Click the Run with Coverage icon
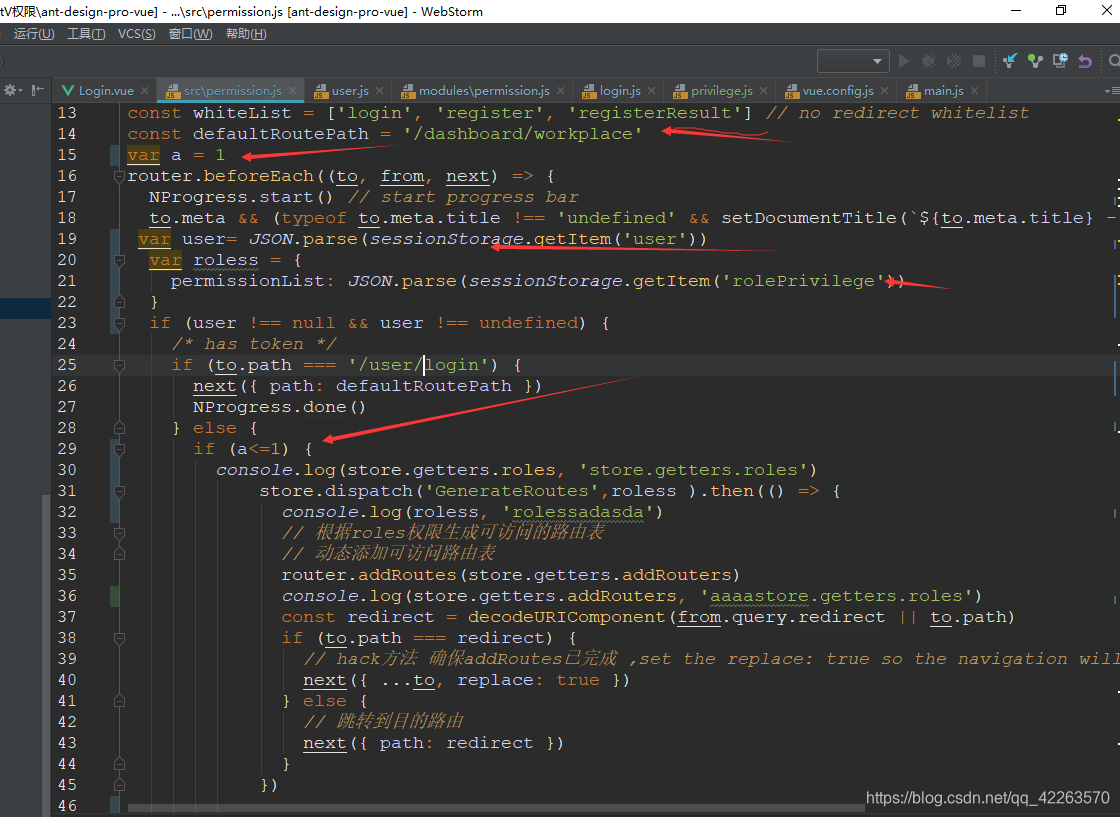 954,61
